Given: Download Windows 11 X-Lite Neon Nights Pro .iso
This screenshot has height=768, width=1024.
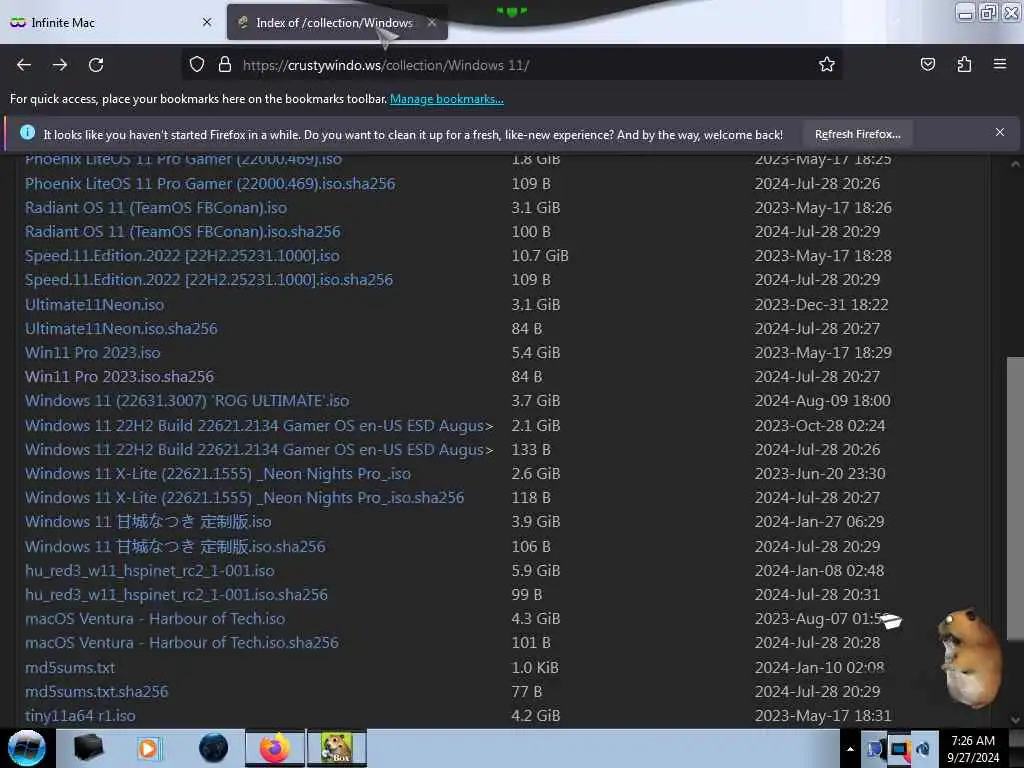Looking at the screenshot, I should click(217, 473).
